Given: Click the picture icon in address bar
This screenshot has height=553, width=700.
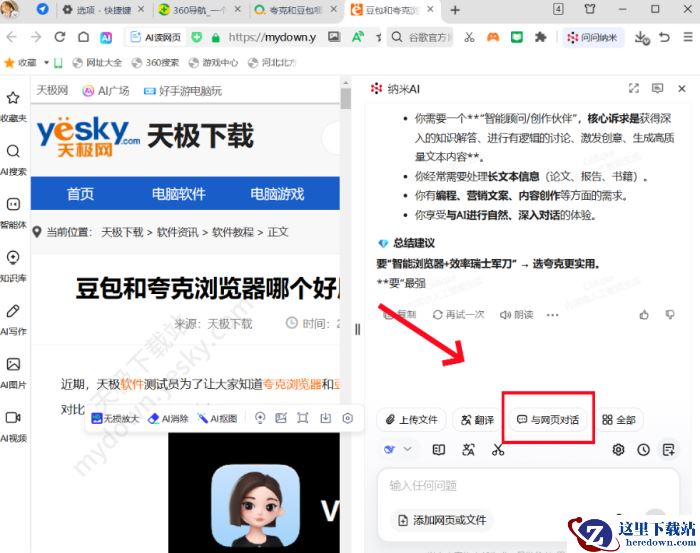Looking at the screenshot, I should pos(334,37).
